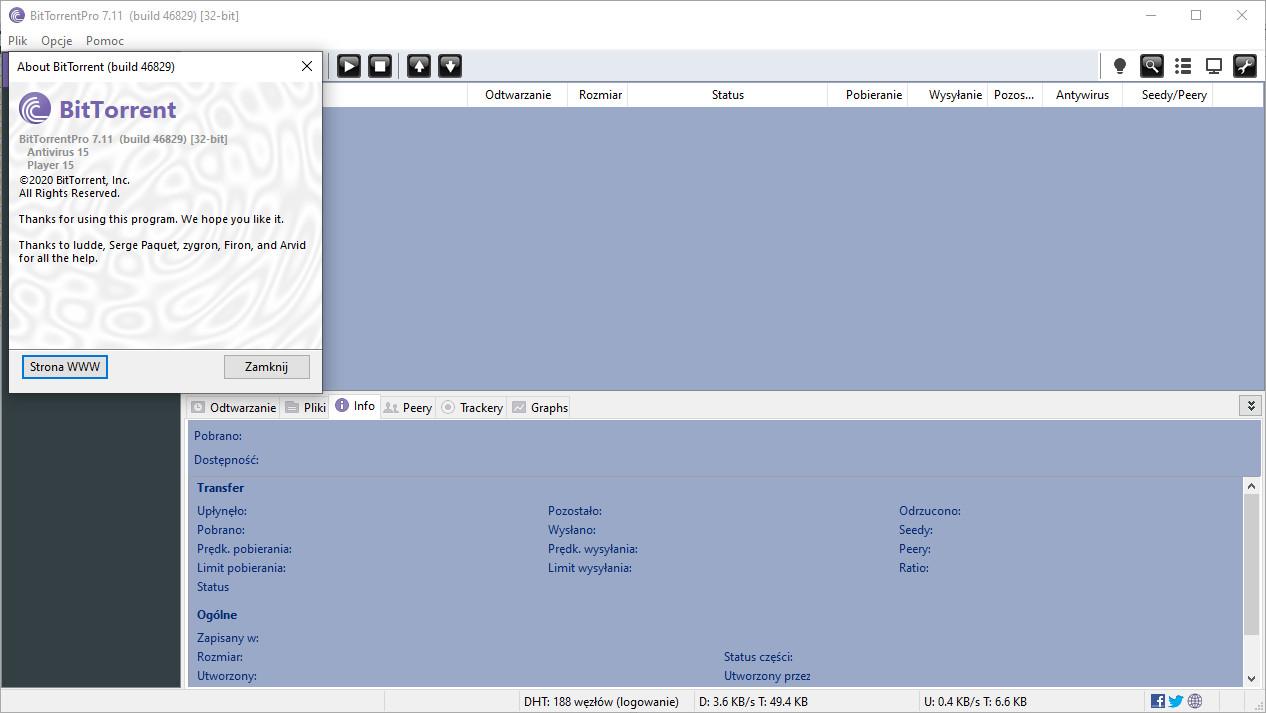Screen dimensions: 1266x713
Task: Click the Strona WWW button
Action: pos(65,367)
